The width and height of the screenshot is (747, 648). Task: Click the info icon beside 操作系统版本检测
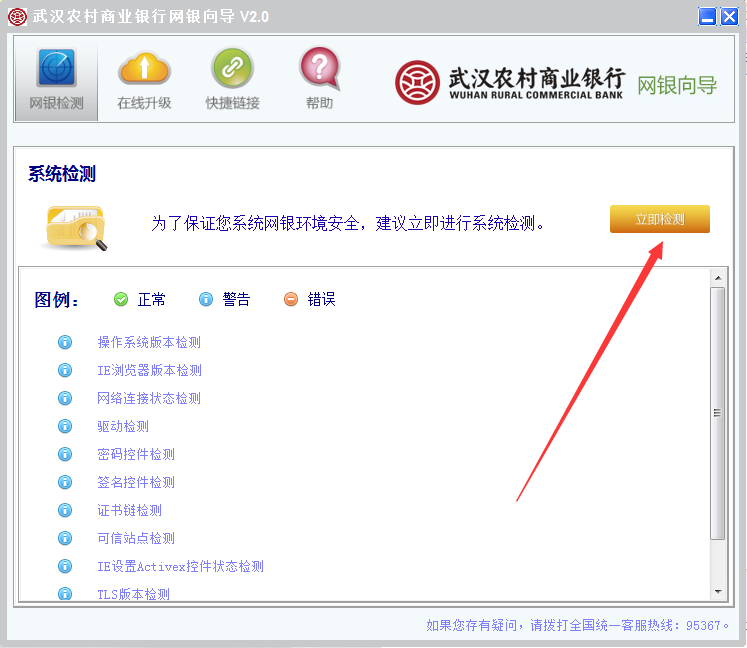tap(65, 342)
